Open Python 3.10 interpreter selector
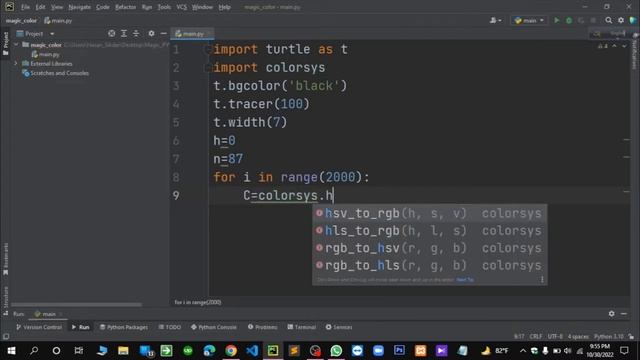This screenshot has width=640, height=360. click(x=609, y=337)
